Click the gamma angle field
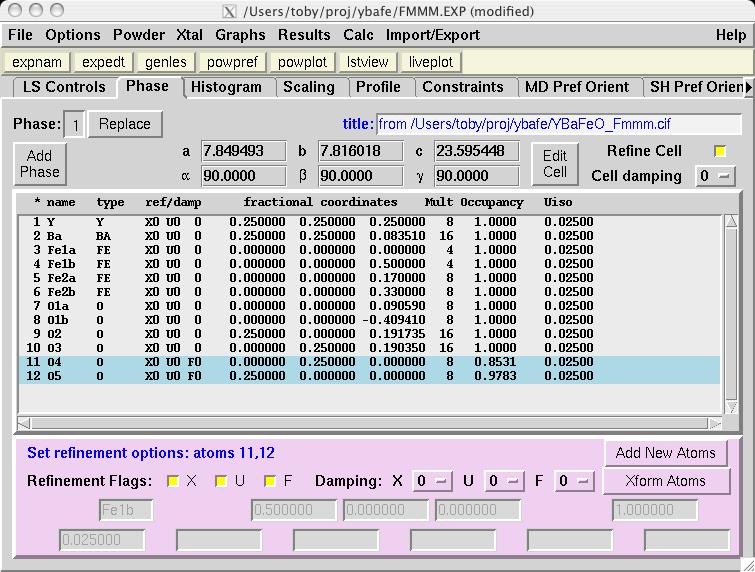 click(x=477, y=176)
